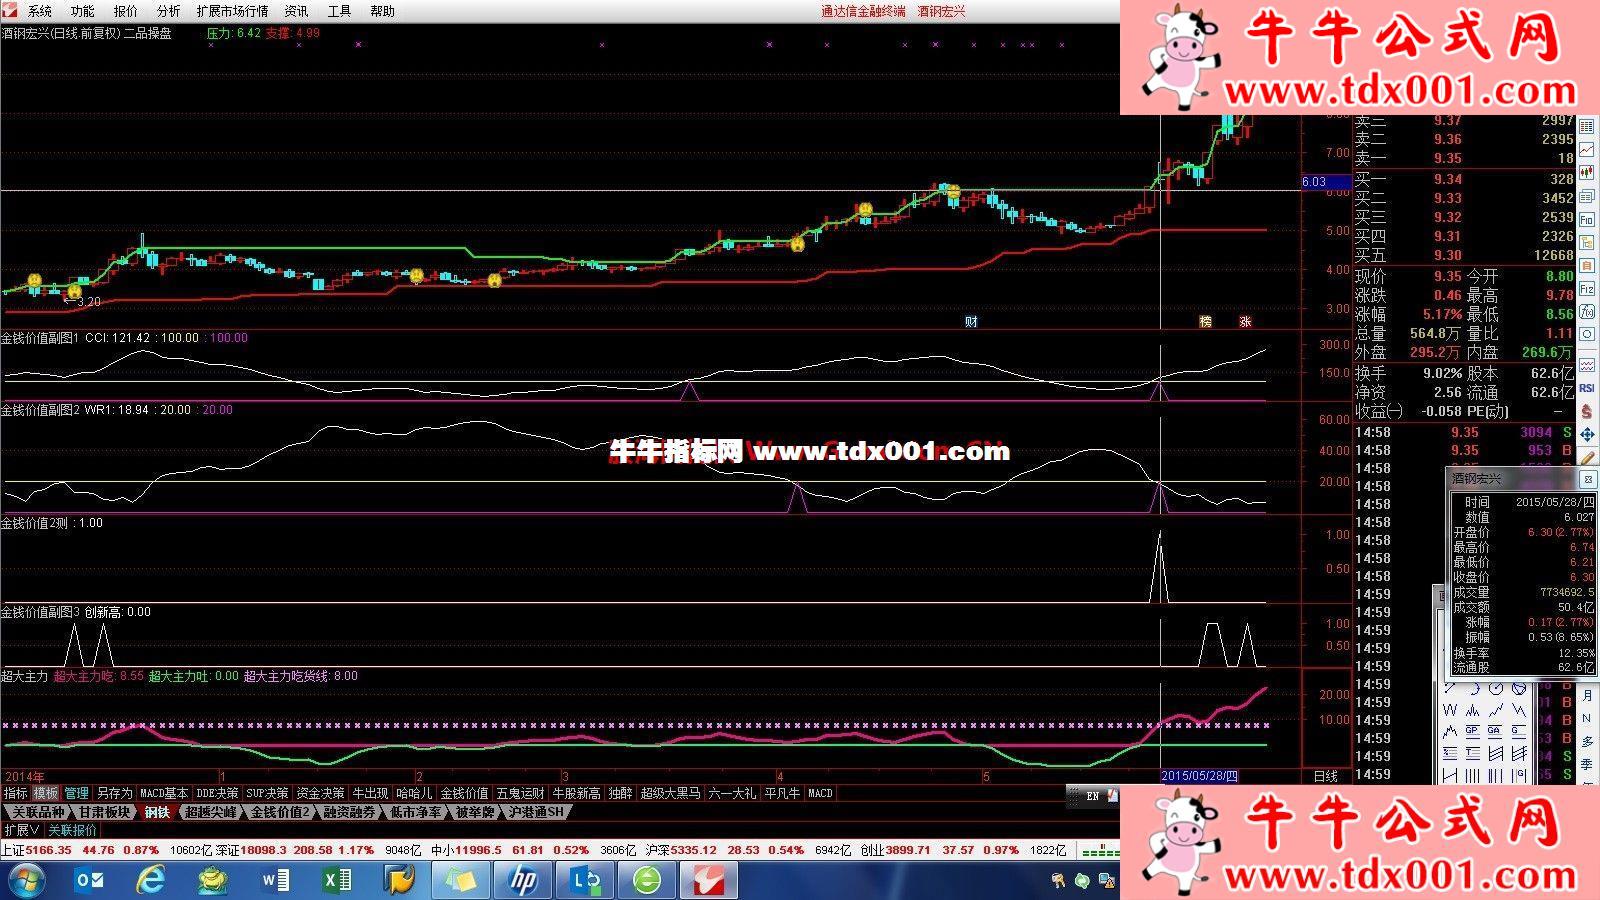Select the W-shape drawing tool
Viewport: 1600px width, 900px height.
pyautogui.click(x=1450, y=710)
